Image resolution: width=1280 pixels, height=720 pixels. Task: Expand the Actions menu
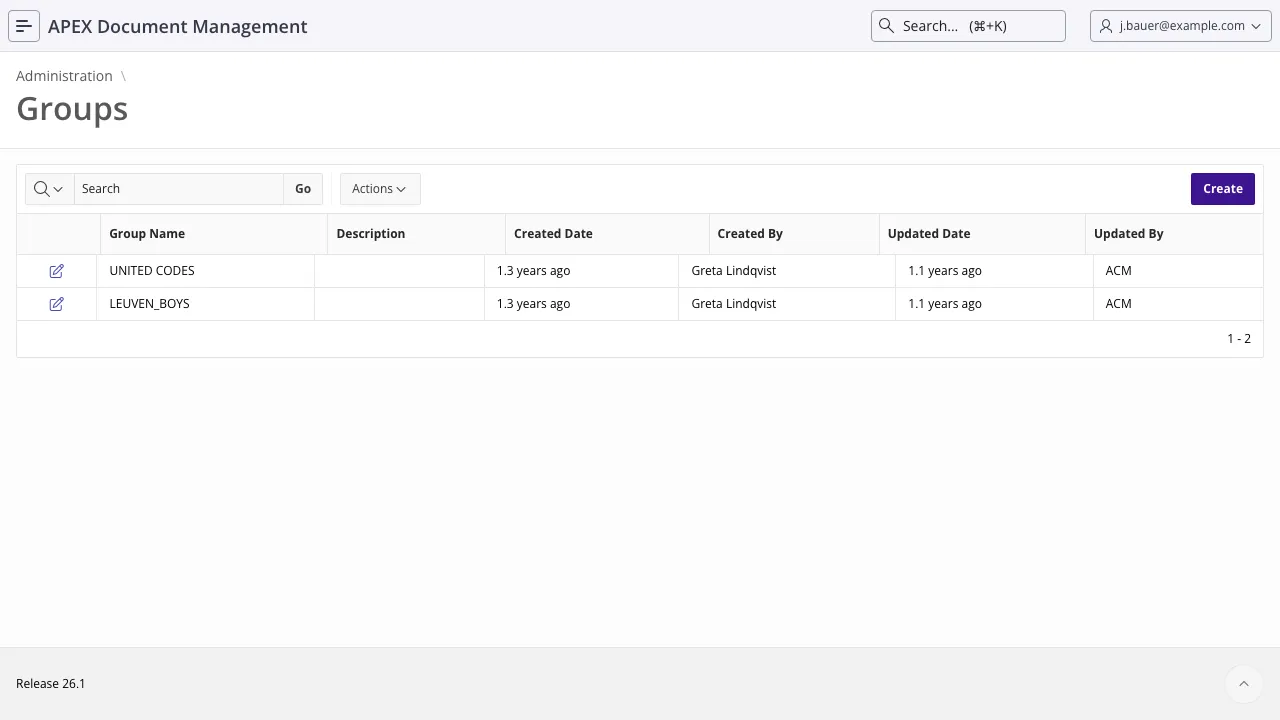point(380,189)
